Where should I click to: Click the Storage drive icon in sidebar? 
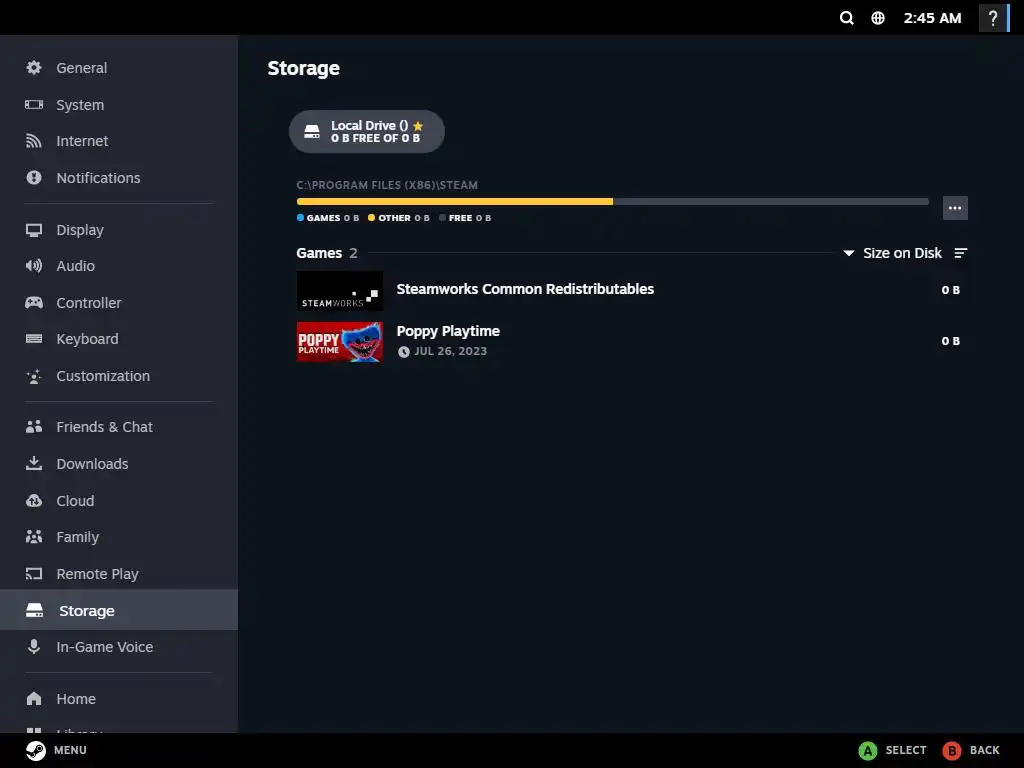[35, 610]
